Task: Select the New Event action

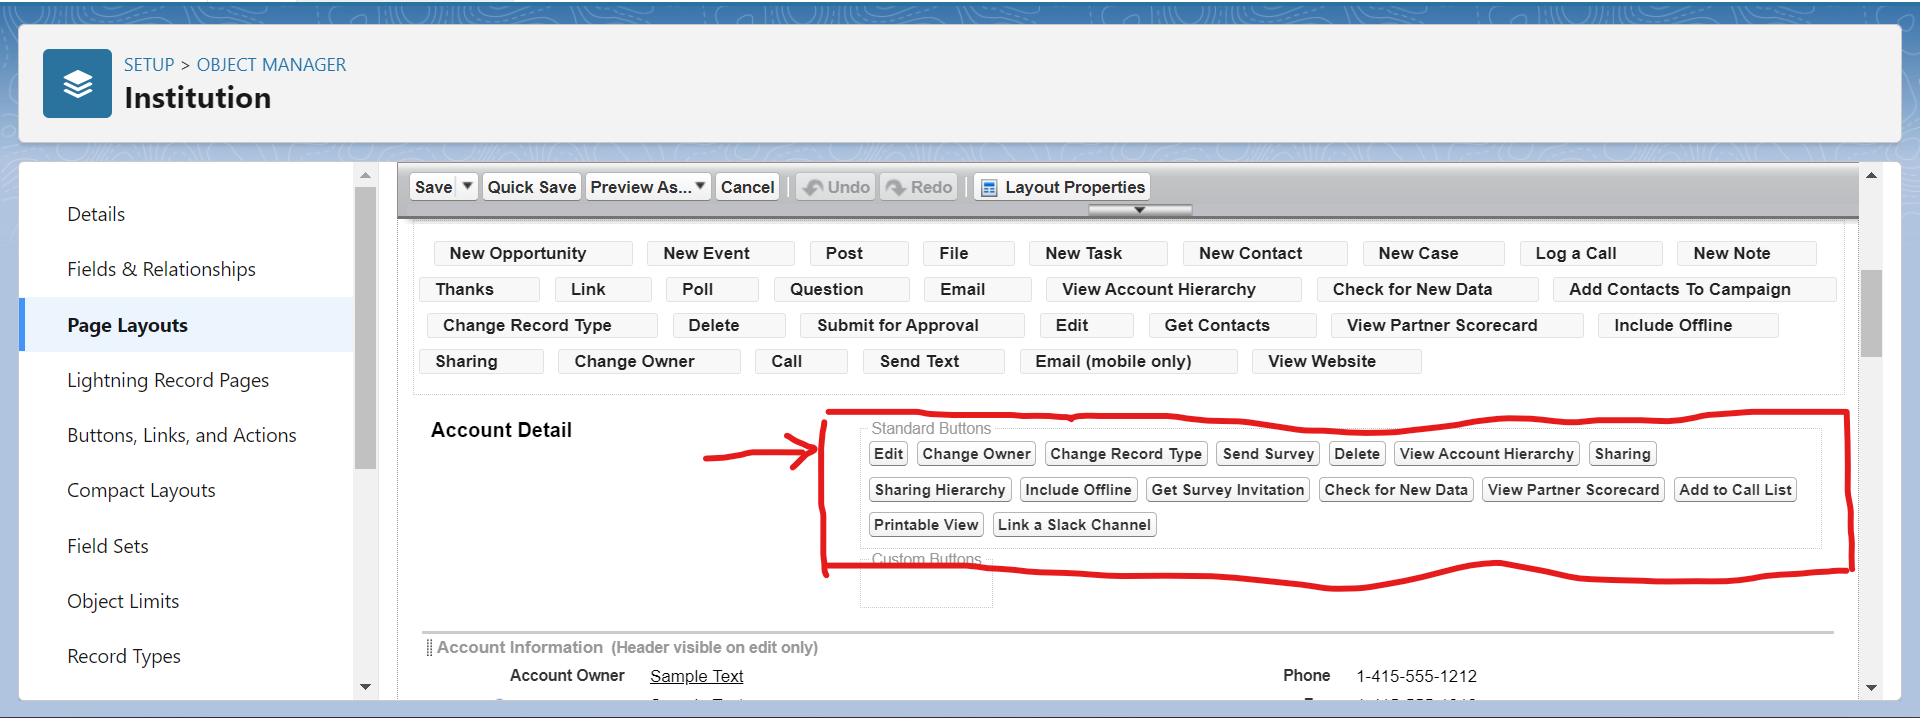Action: coord(721,253)
